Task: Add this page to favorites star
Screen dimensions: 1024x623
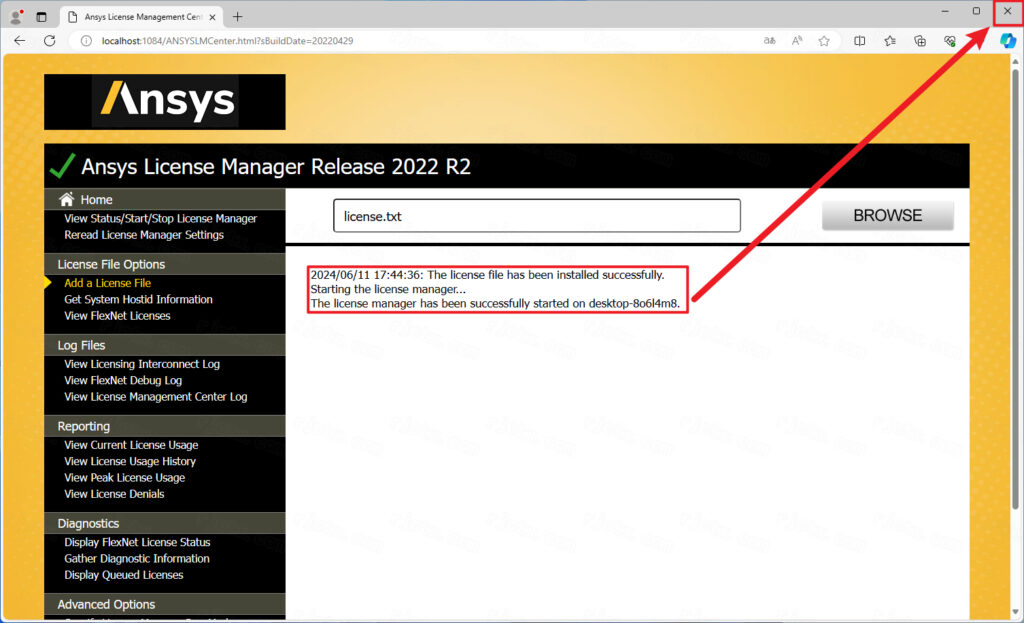Action: coord(824,40)
